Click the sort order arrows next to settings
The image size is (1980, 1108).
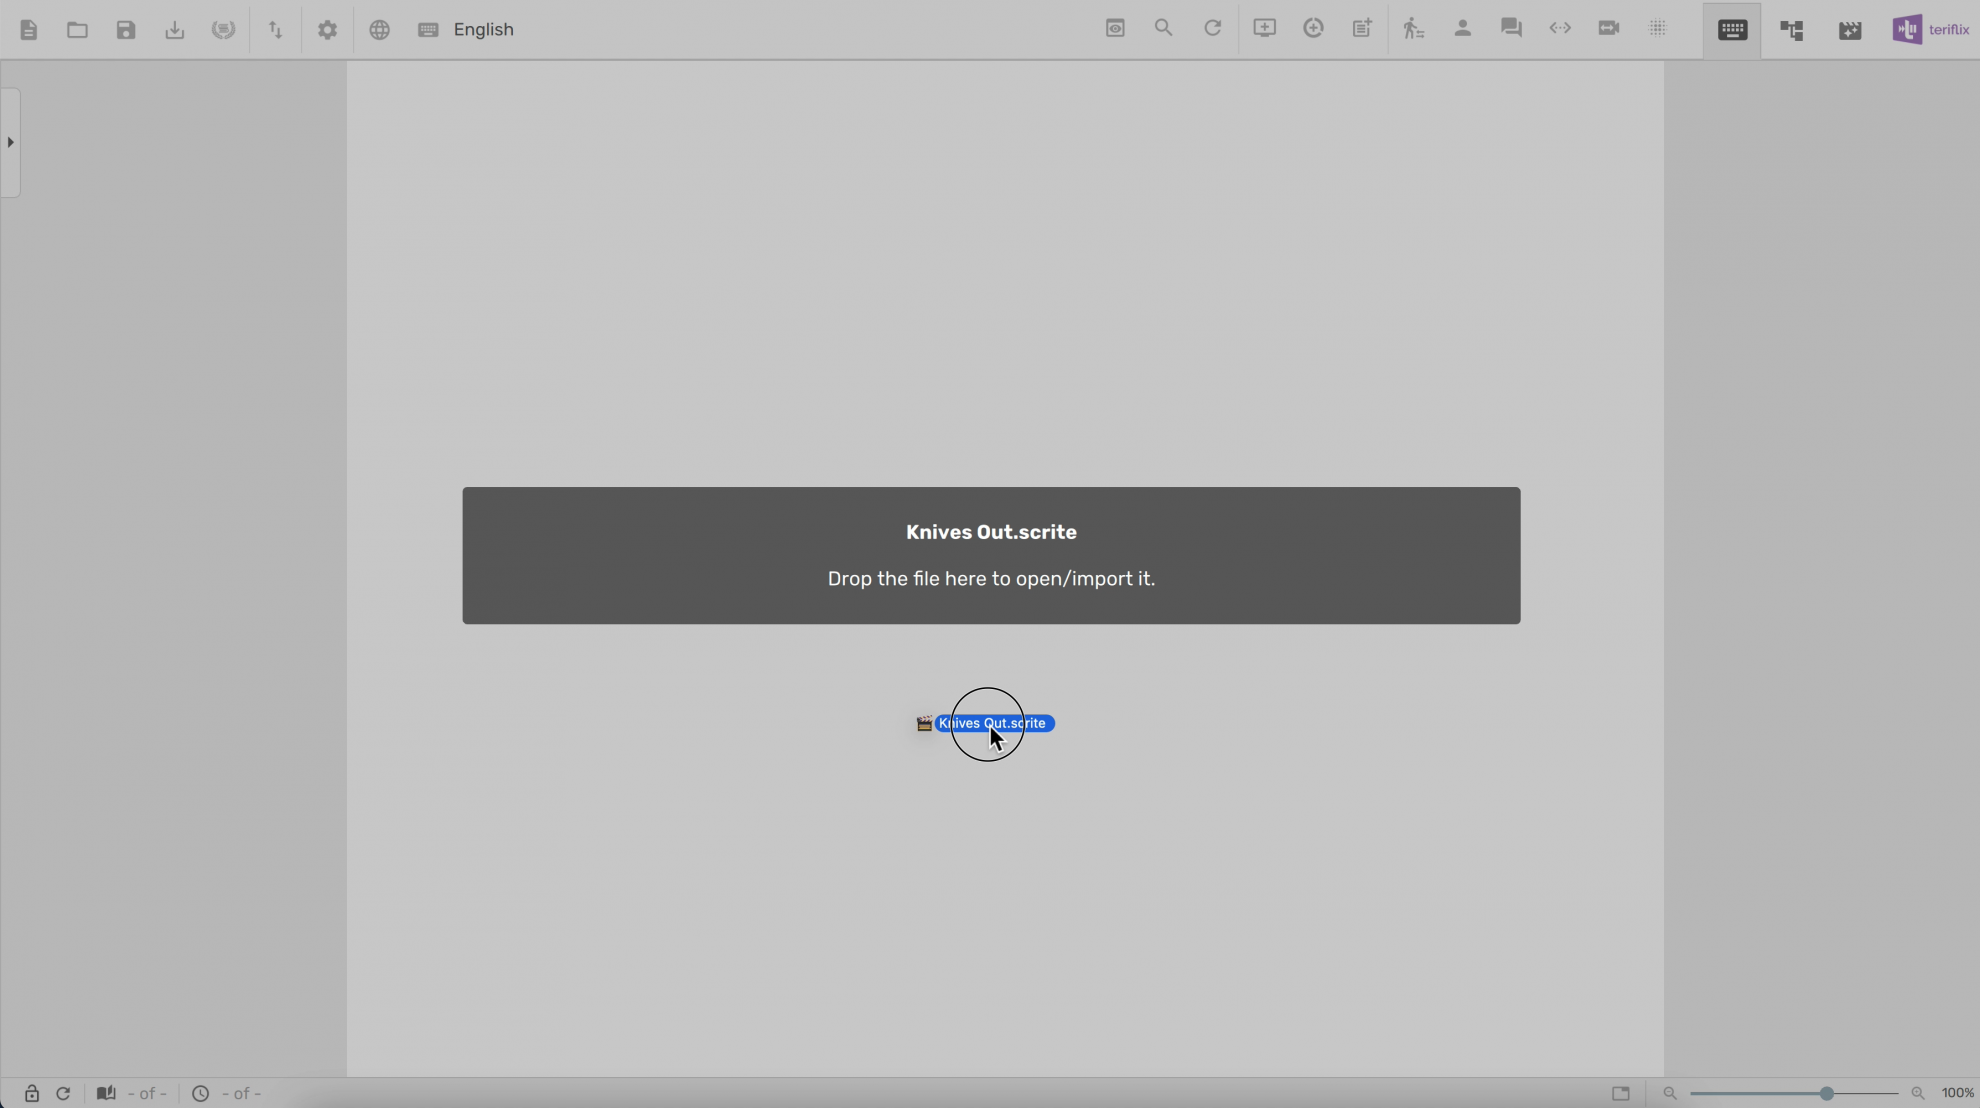pos(274,29)
